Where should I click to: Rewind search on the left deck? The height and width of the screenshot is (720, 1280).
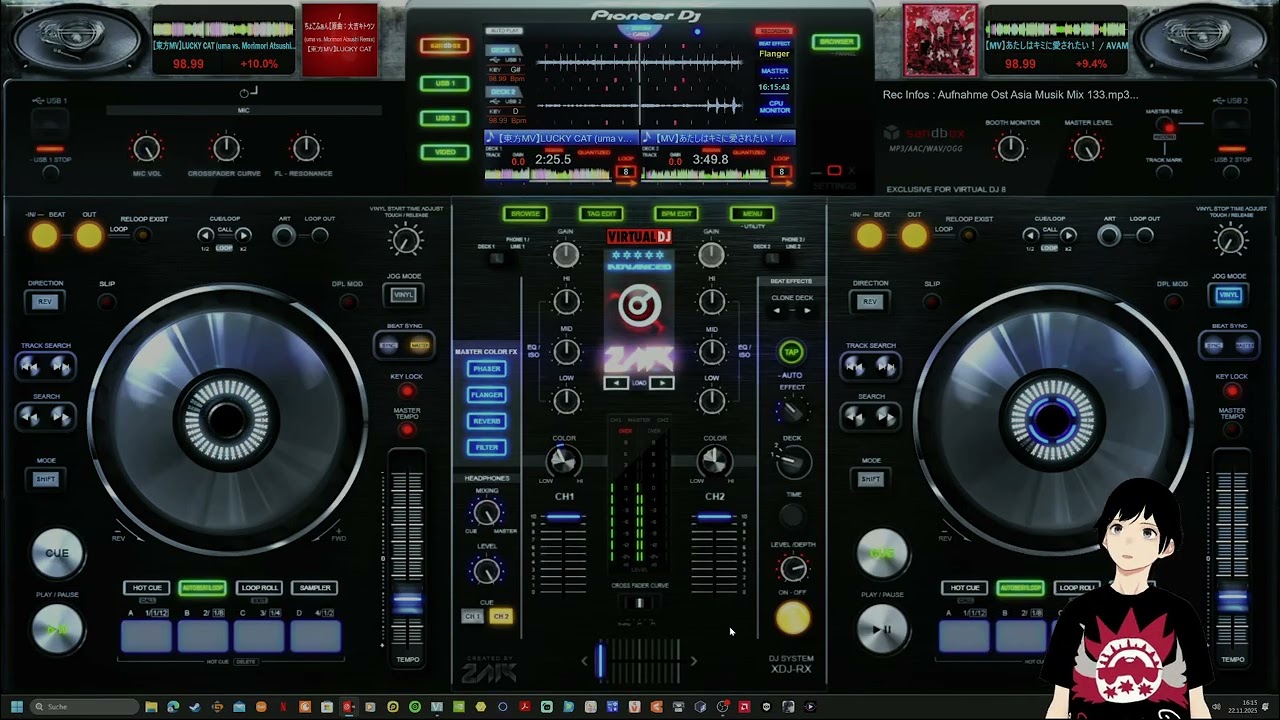[30, 415]
